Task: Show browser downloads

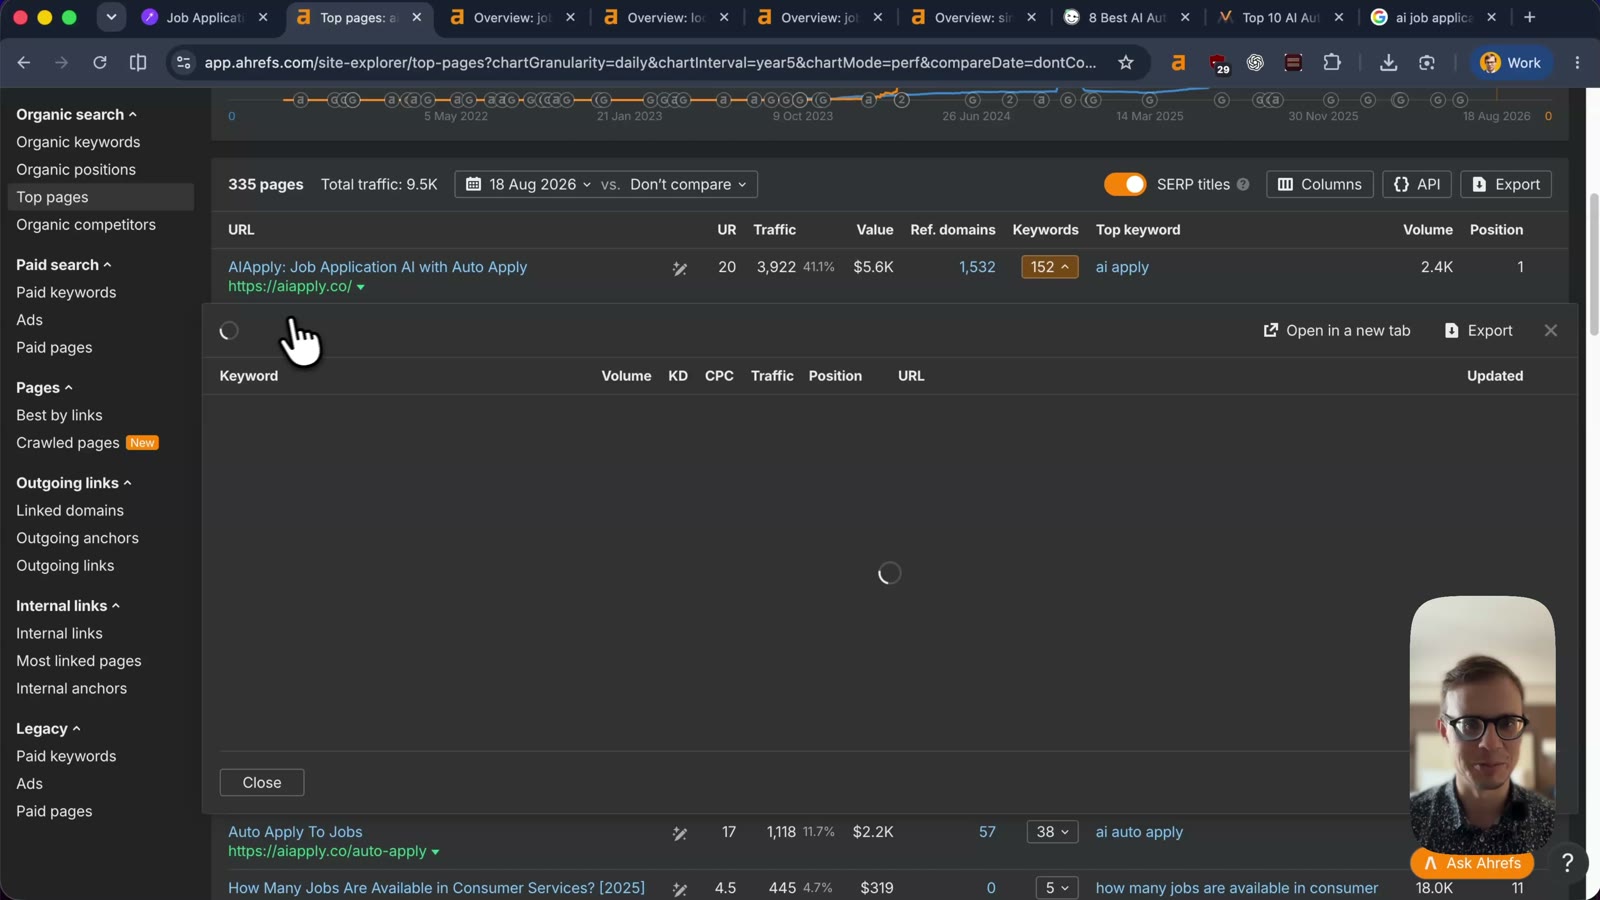Action: click(1388, 63)
